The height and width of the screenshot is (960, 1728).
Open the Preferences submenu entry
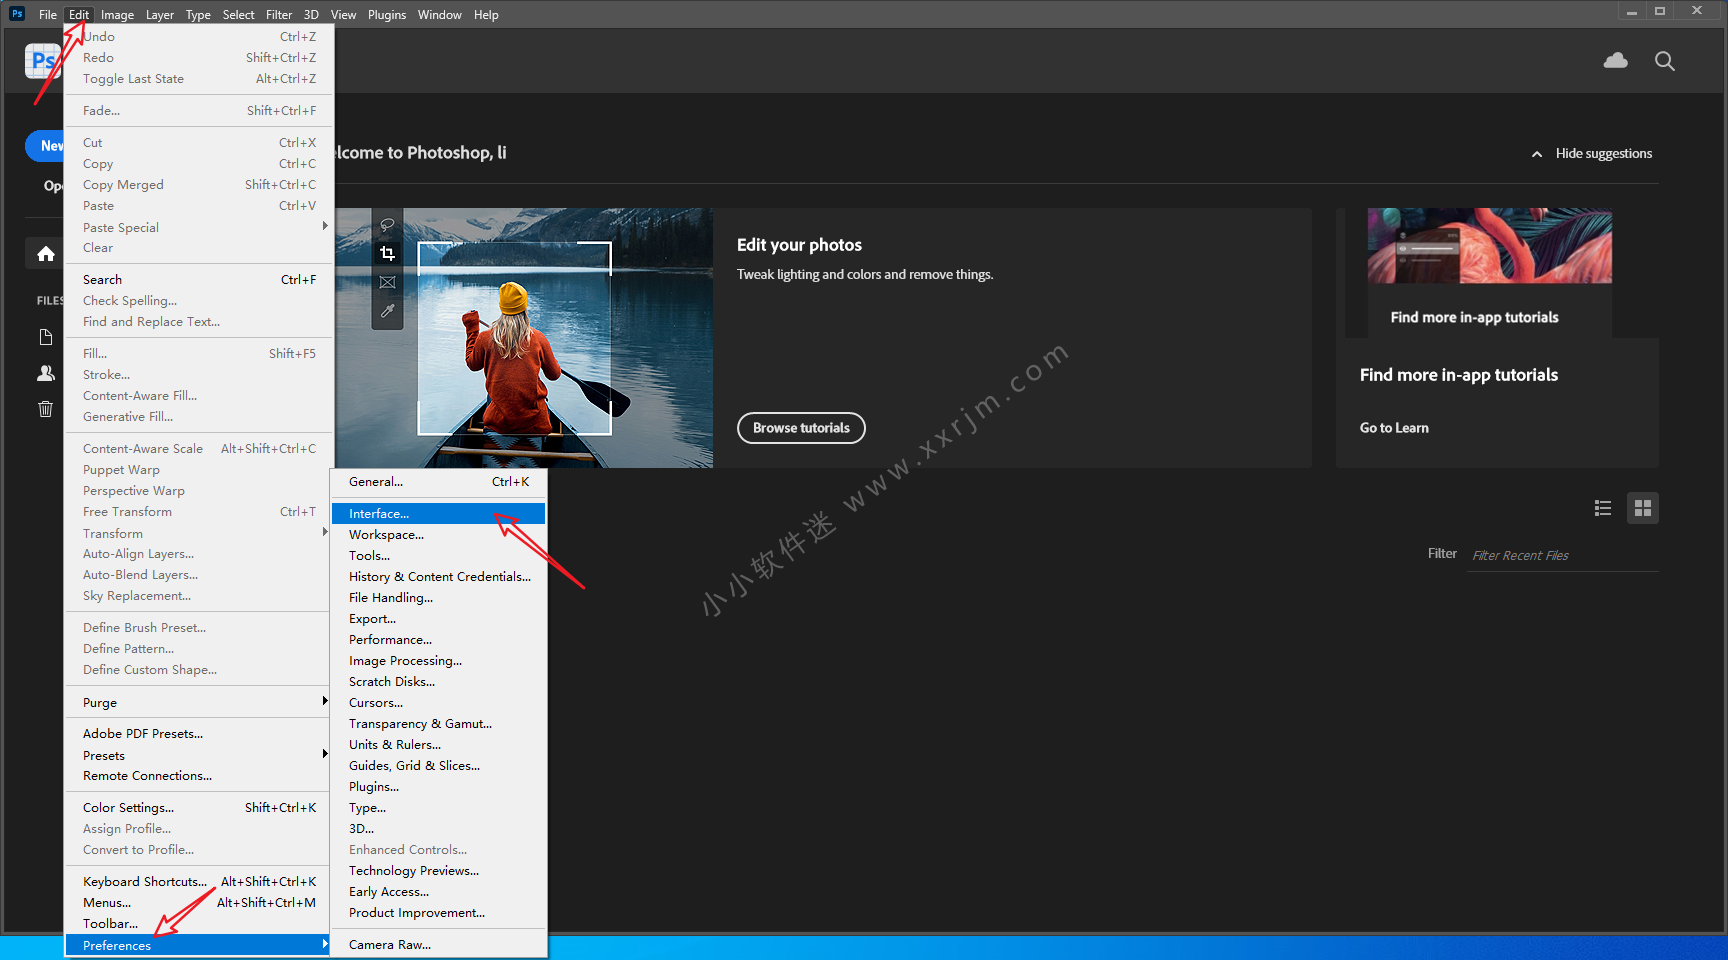[x=199, y=945]
